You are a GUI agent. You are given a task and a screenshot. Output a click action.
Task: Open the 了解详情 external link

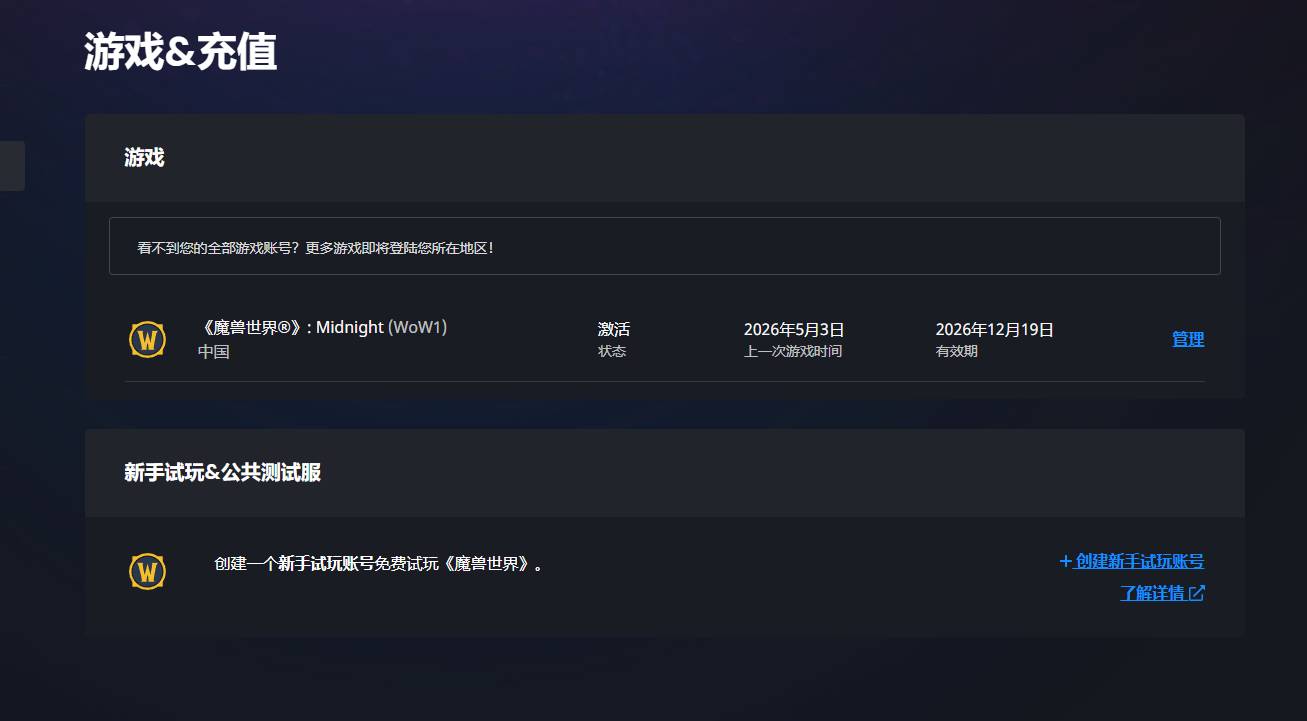click(x=1162, y=593)
